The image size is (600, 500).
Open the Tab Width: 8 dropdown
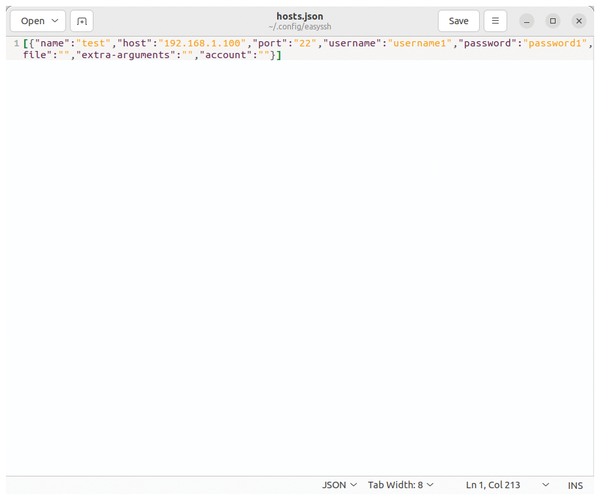coord(401,485)
